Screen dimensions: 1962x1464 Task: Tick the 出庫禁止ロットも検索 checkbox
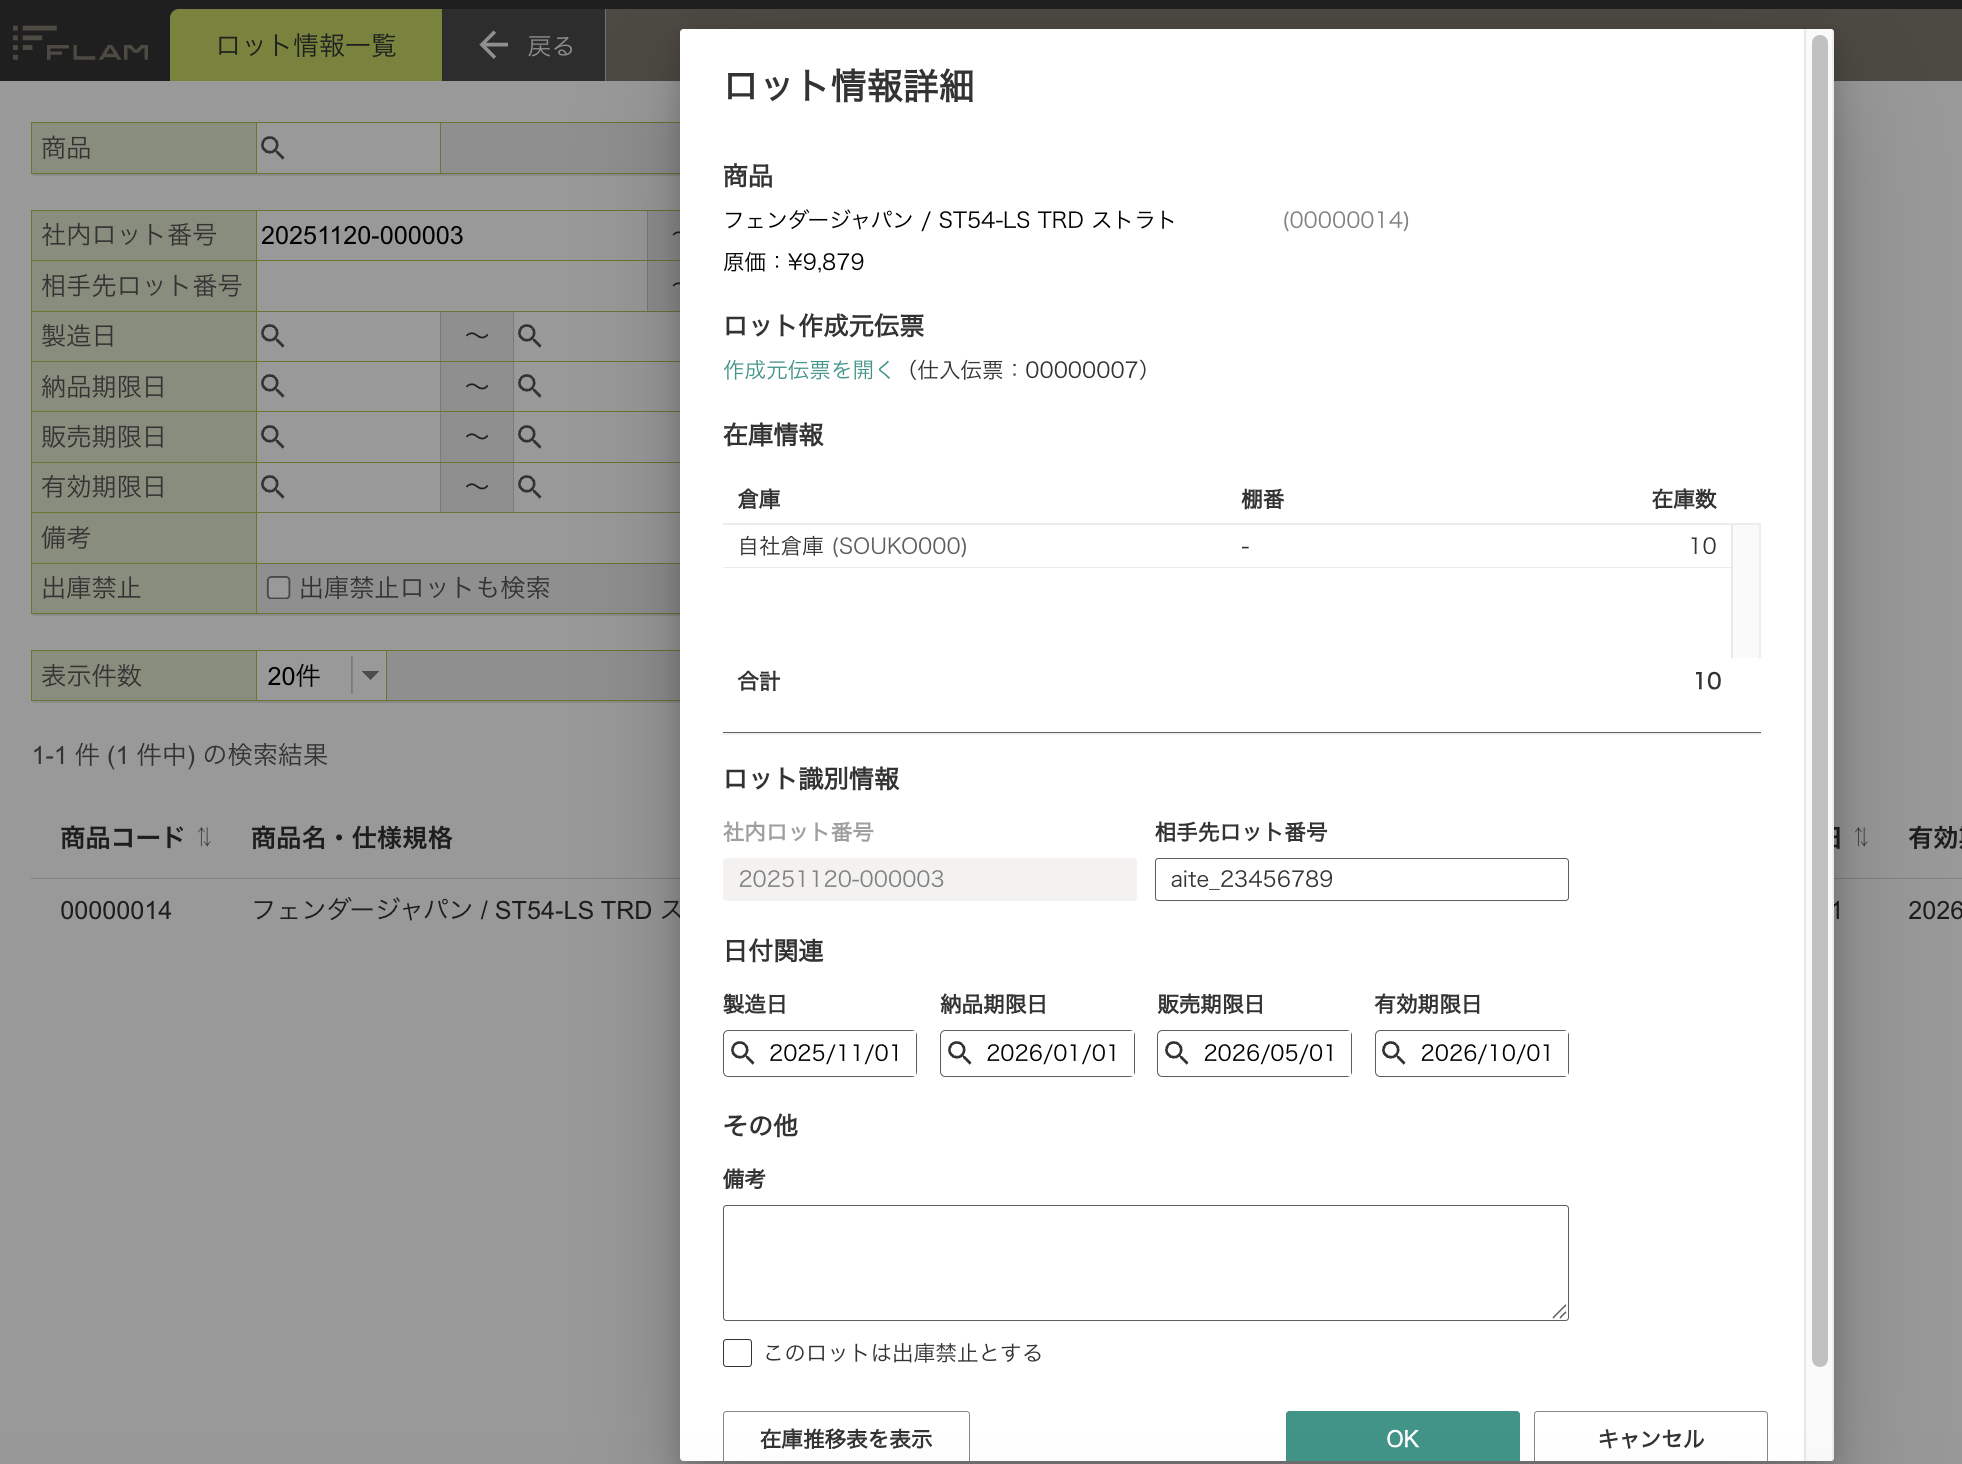tap(279, 588)
